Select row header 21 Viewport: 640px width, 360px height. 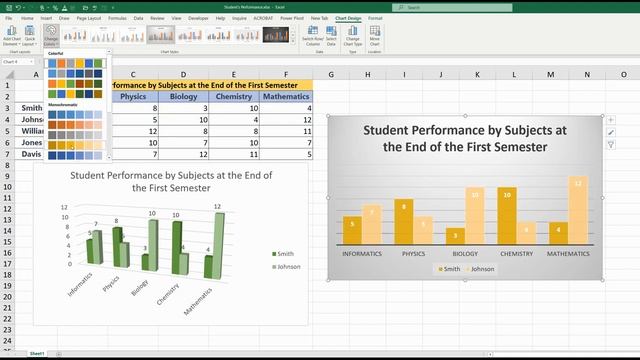[x=7, y=308]
